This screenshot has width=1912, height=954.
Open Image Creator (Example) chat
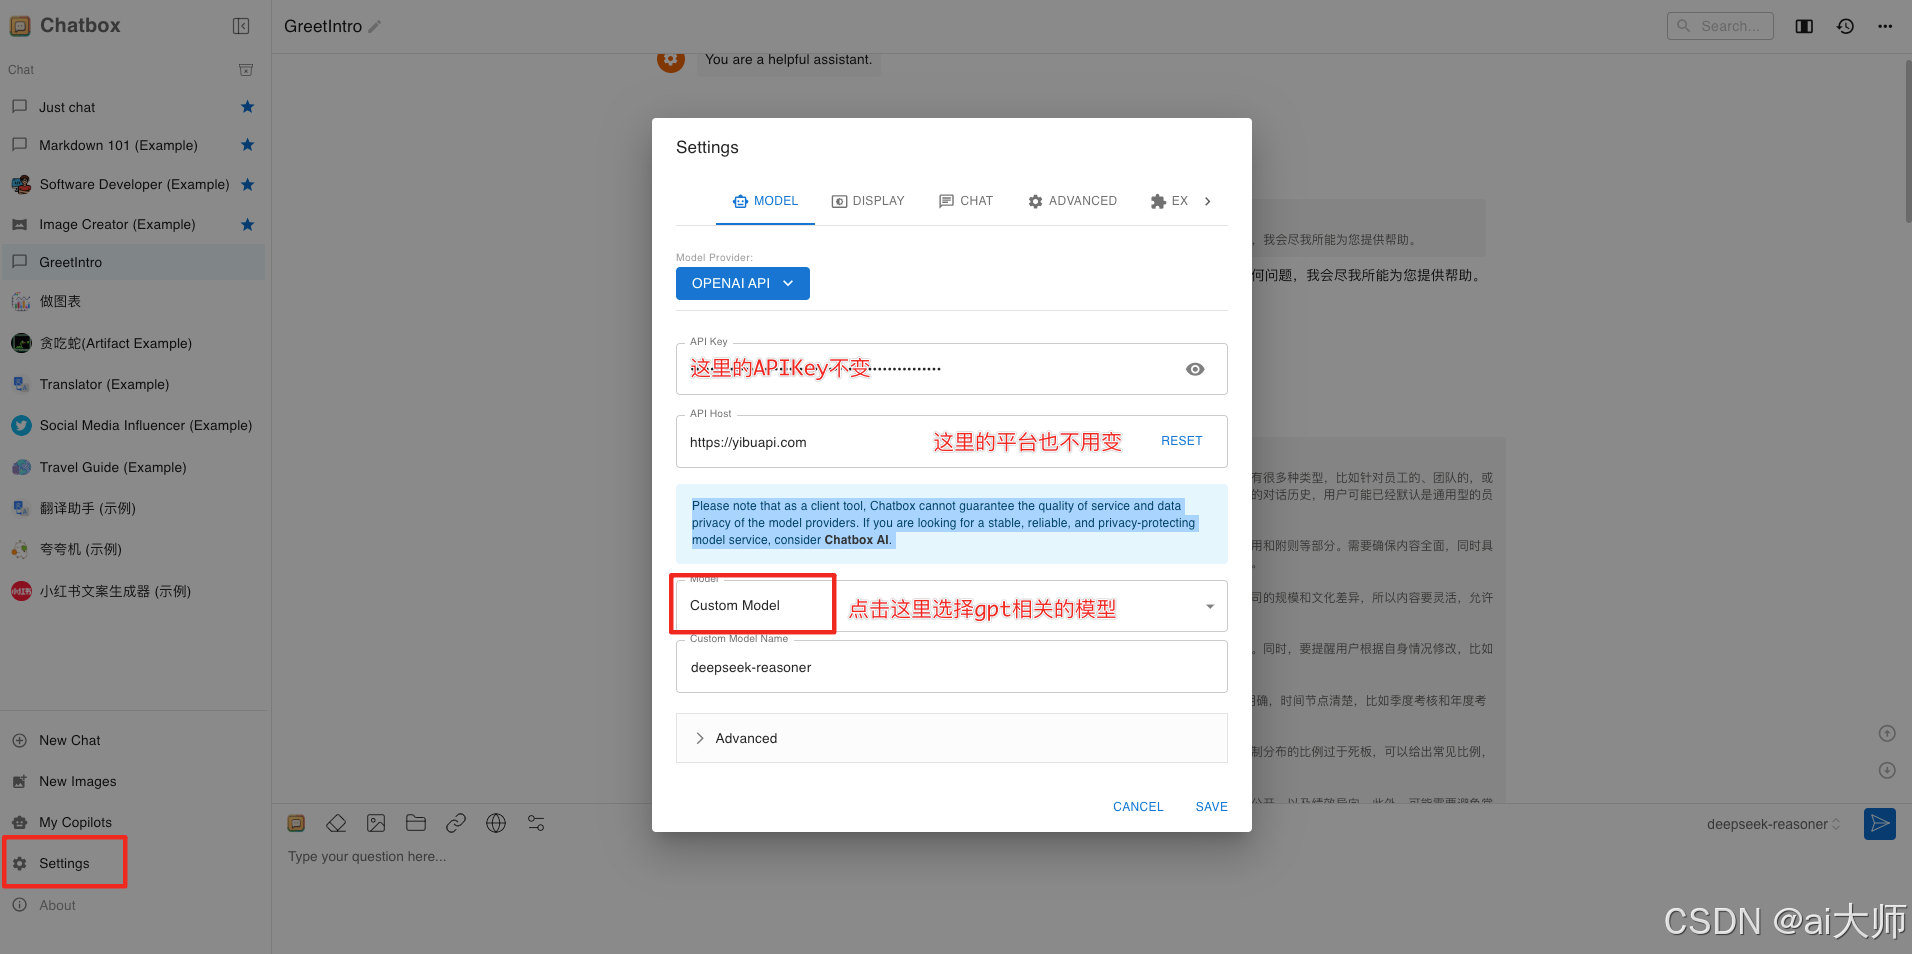[133, 225]
